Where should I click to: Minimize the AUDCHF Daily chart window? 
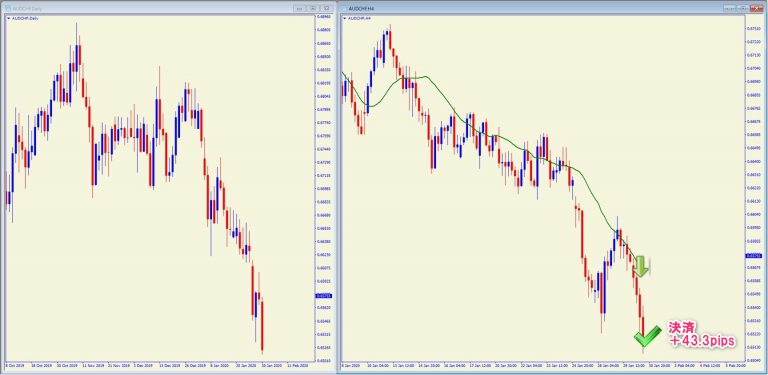[x=299, y=8]
